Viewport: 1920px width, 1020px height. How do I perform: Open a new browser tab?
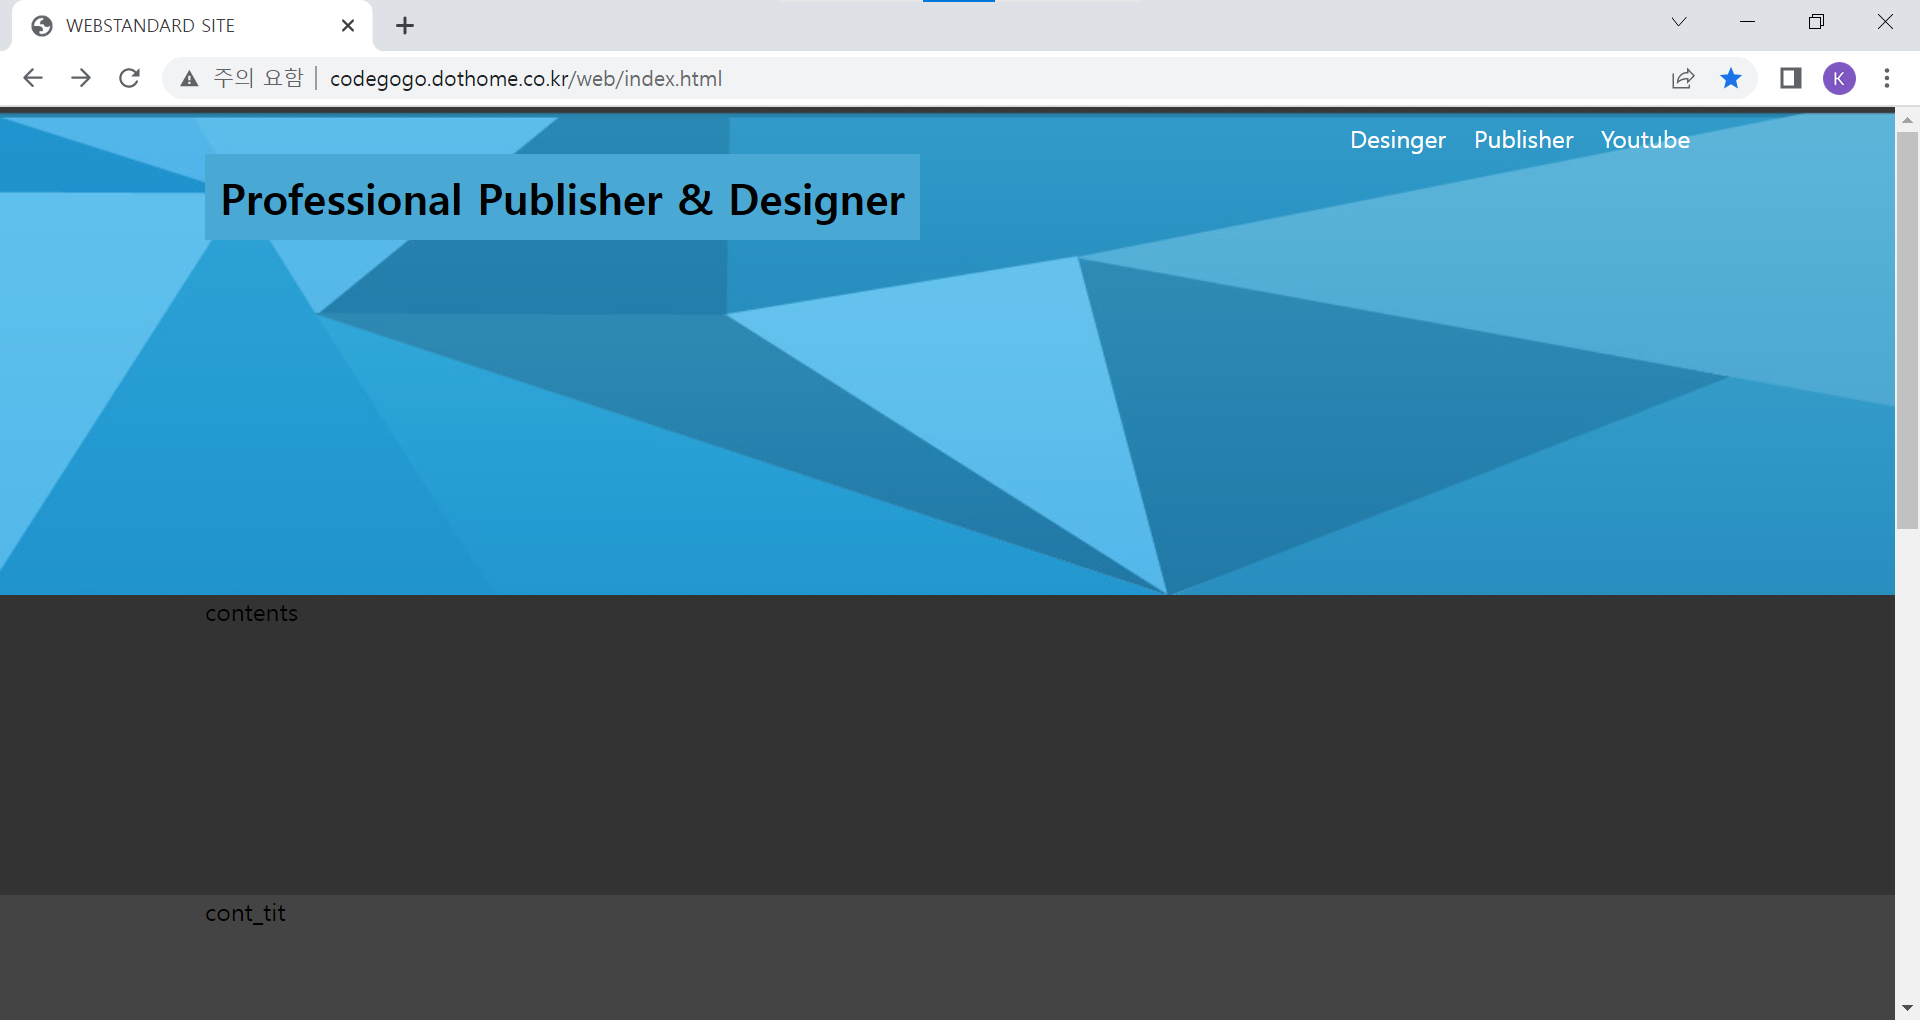pos(405,26)
